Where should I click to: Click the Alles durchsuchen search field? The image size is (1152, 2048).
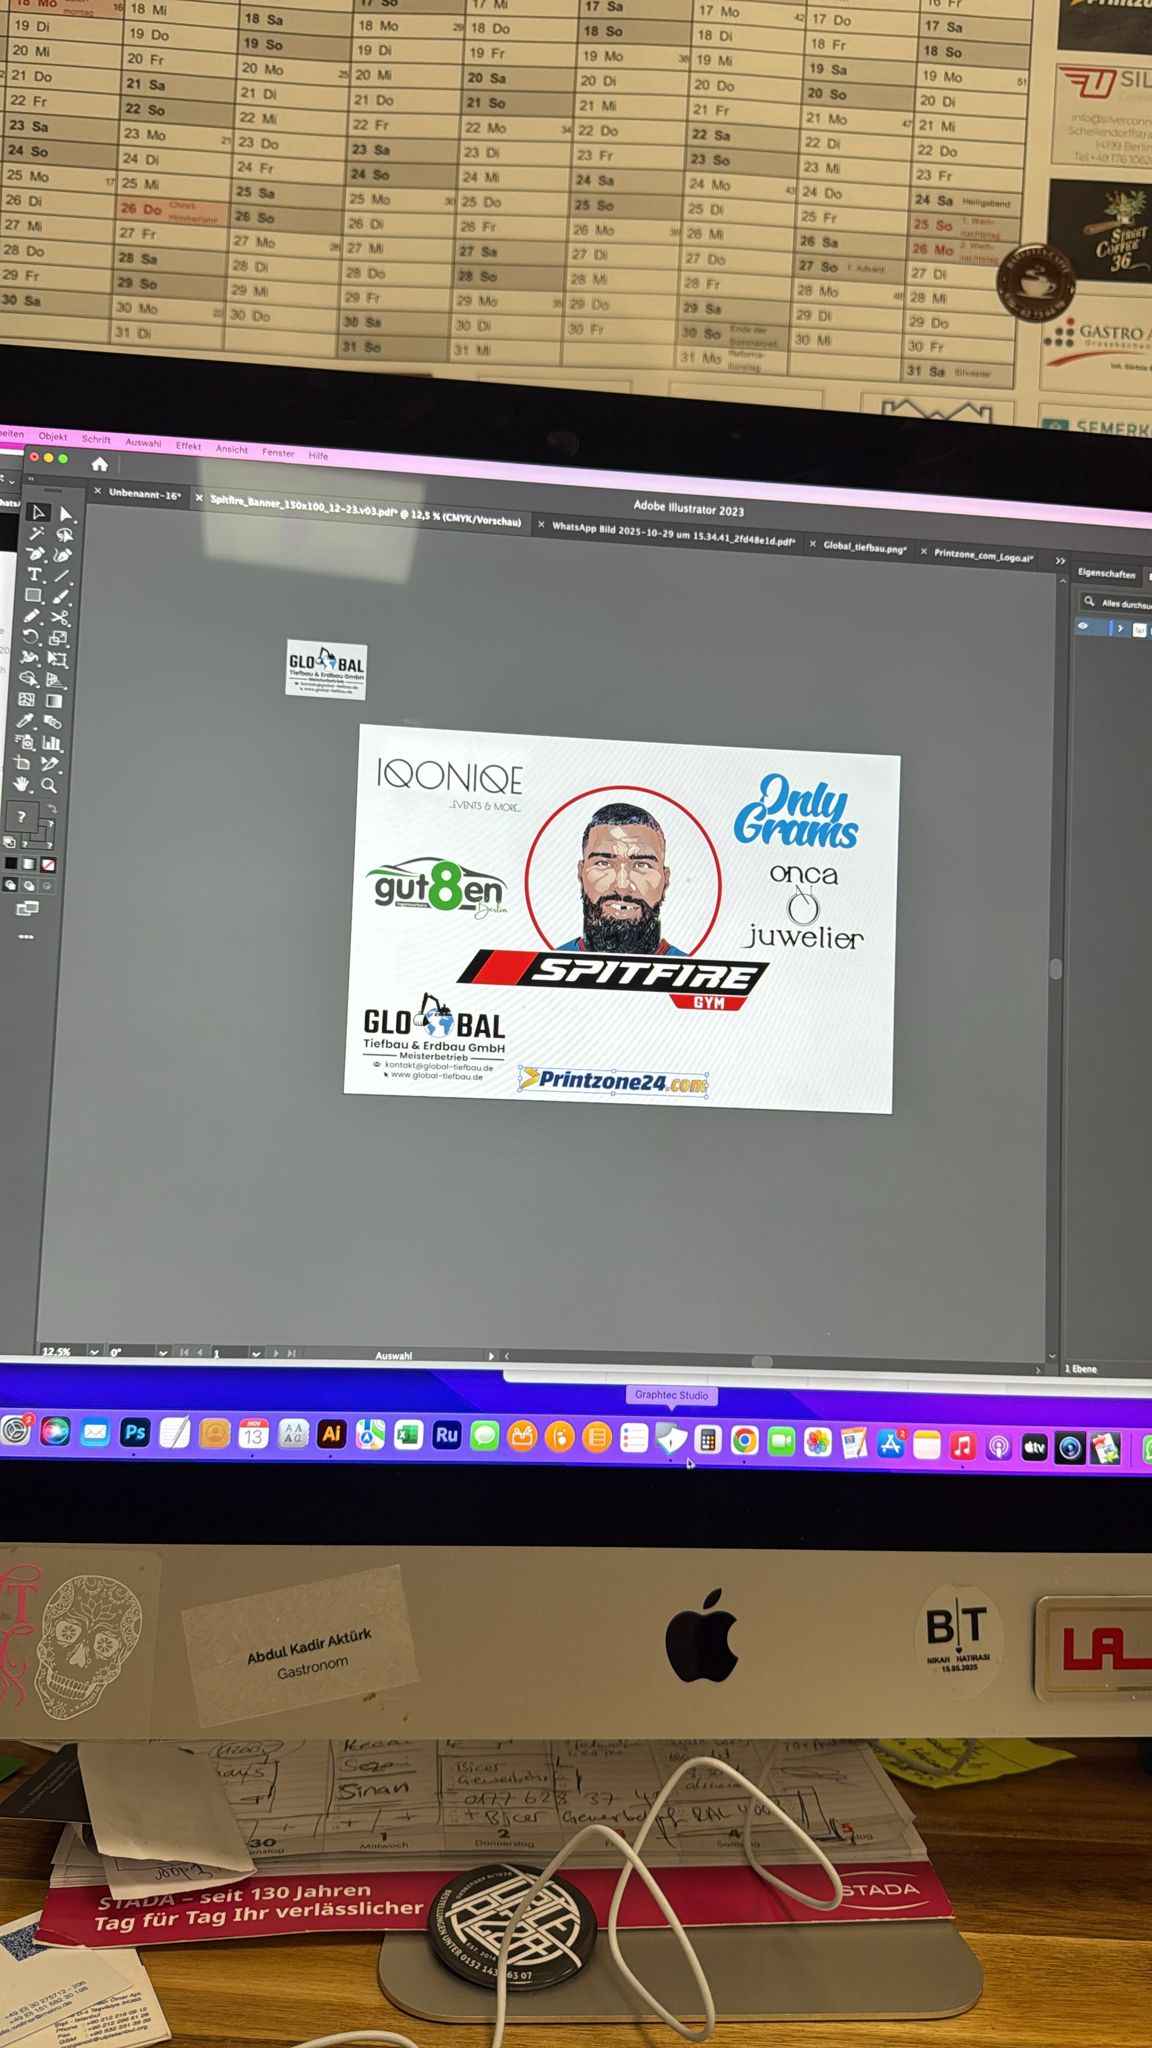click(1116, 602)
